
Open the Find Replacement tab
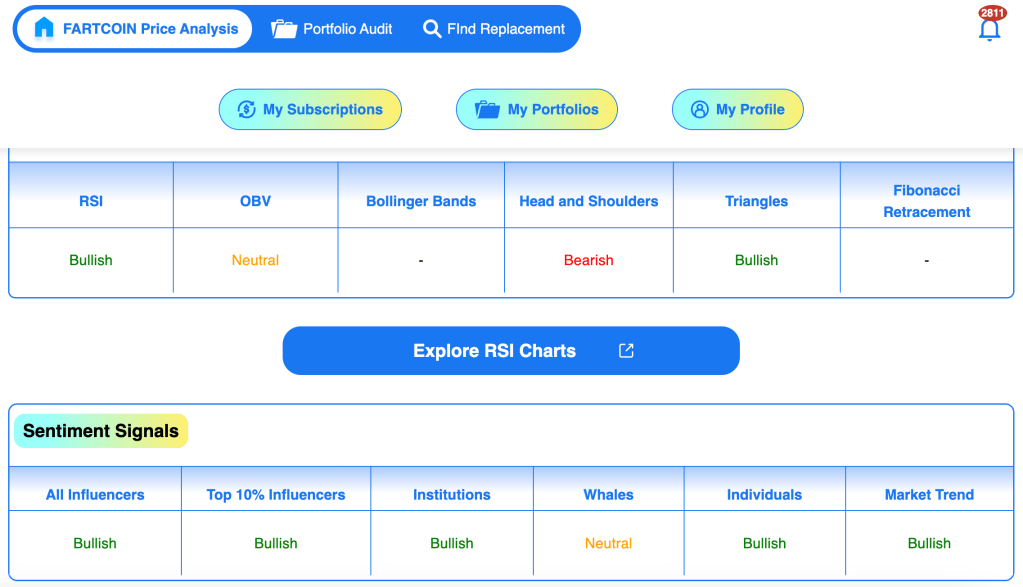click(494, 29)
